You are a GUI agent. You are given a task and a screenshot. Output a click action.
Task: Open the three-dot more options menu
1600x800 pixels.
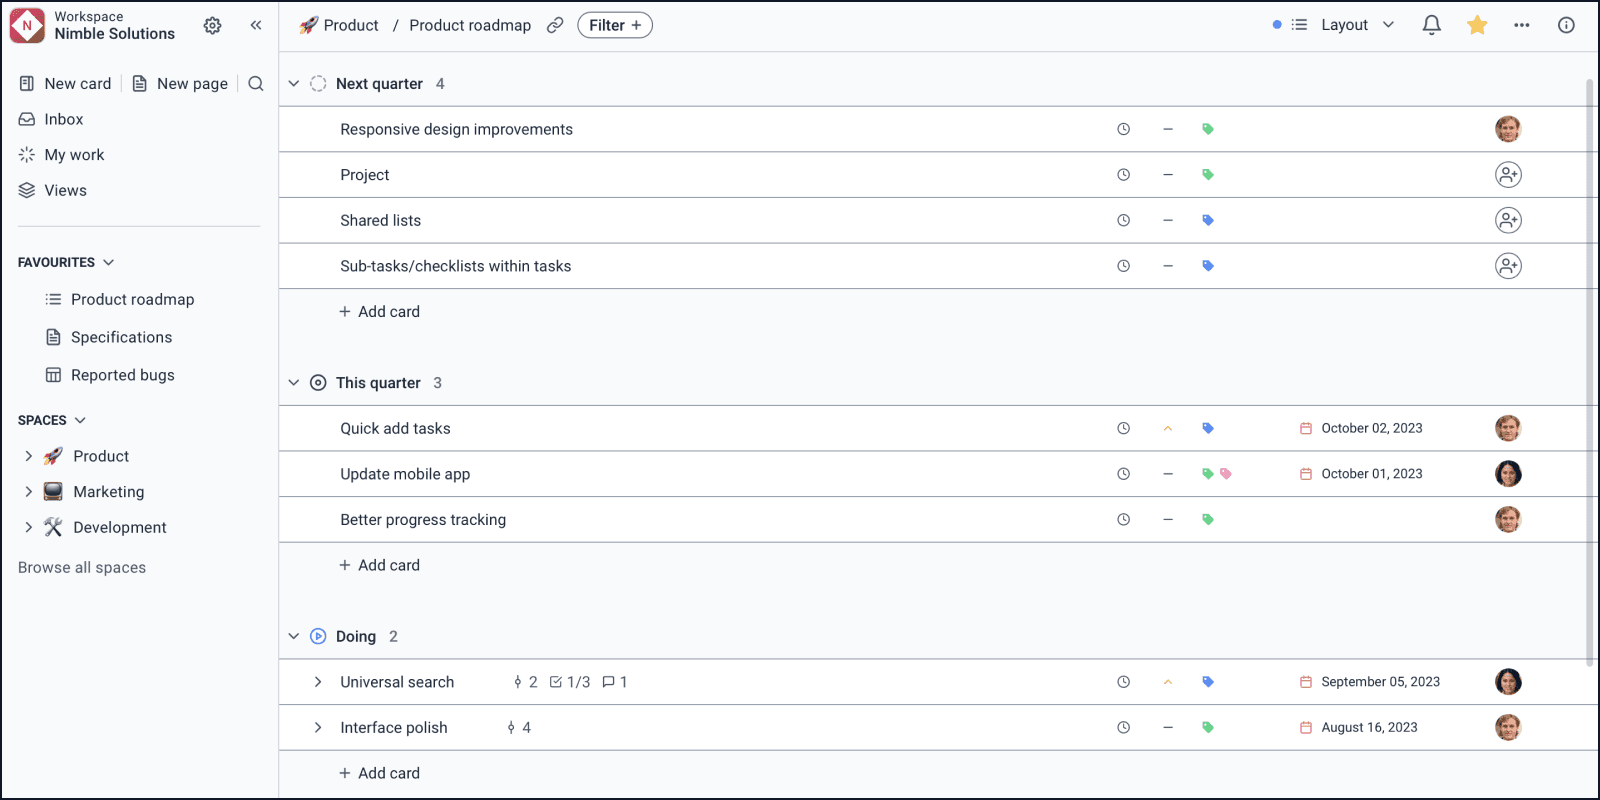pos(1522,25)
